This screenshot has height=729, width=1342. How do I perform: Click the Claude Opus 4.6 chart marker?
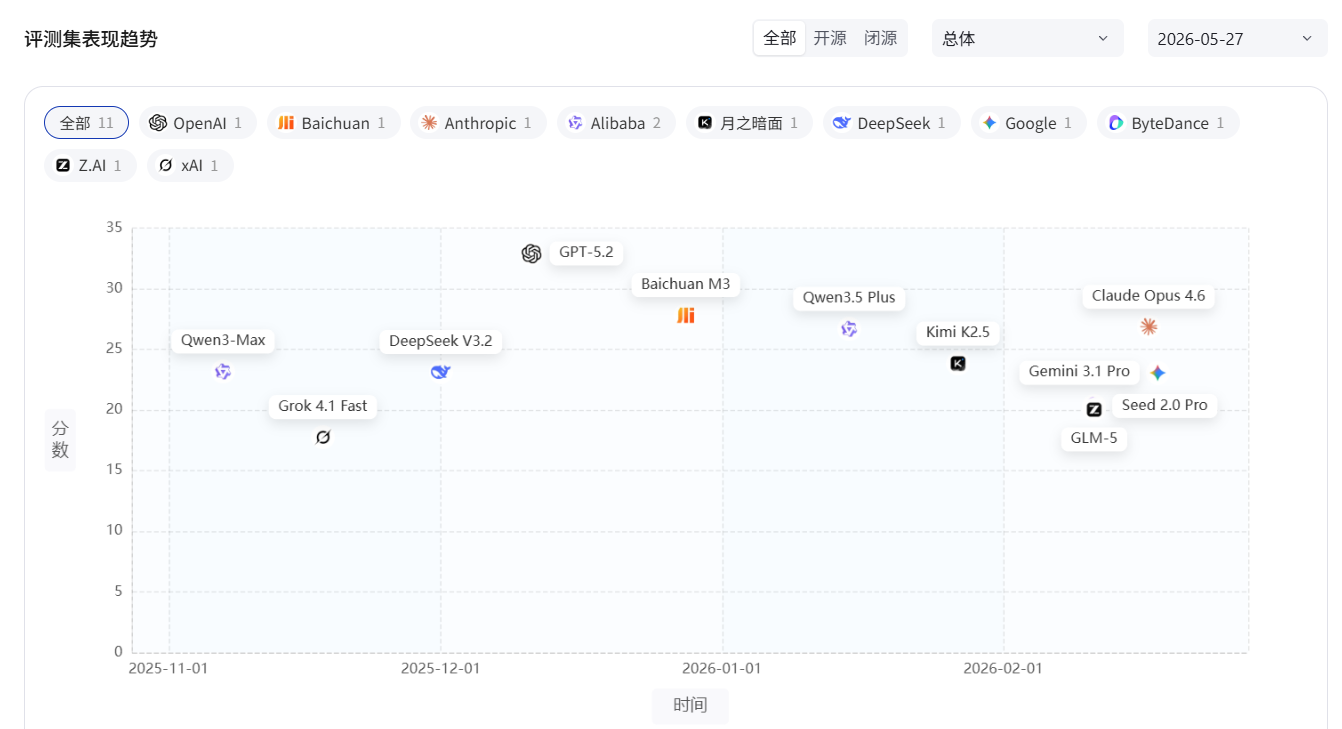[1148, 327]
